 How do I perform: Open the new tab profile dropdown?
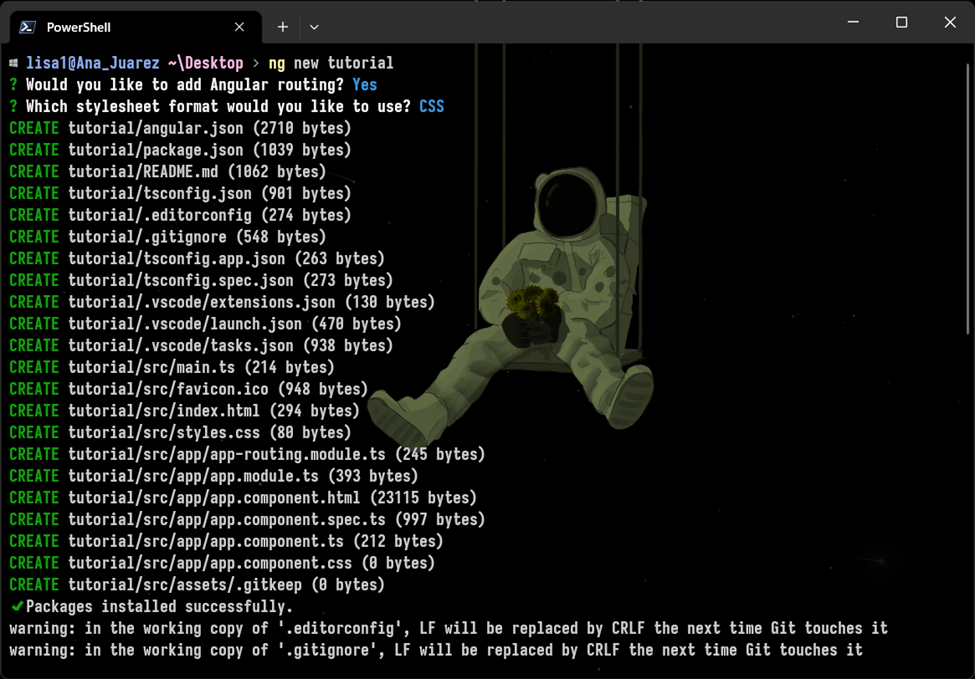point(314,27)
